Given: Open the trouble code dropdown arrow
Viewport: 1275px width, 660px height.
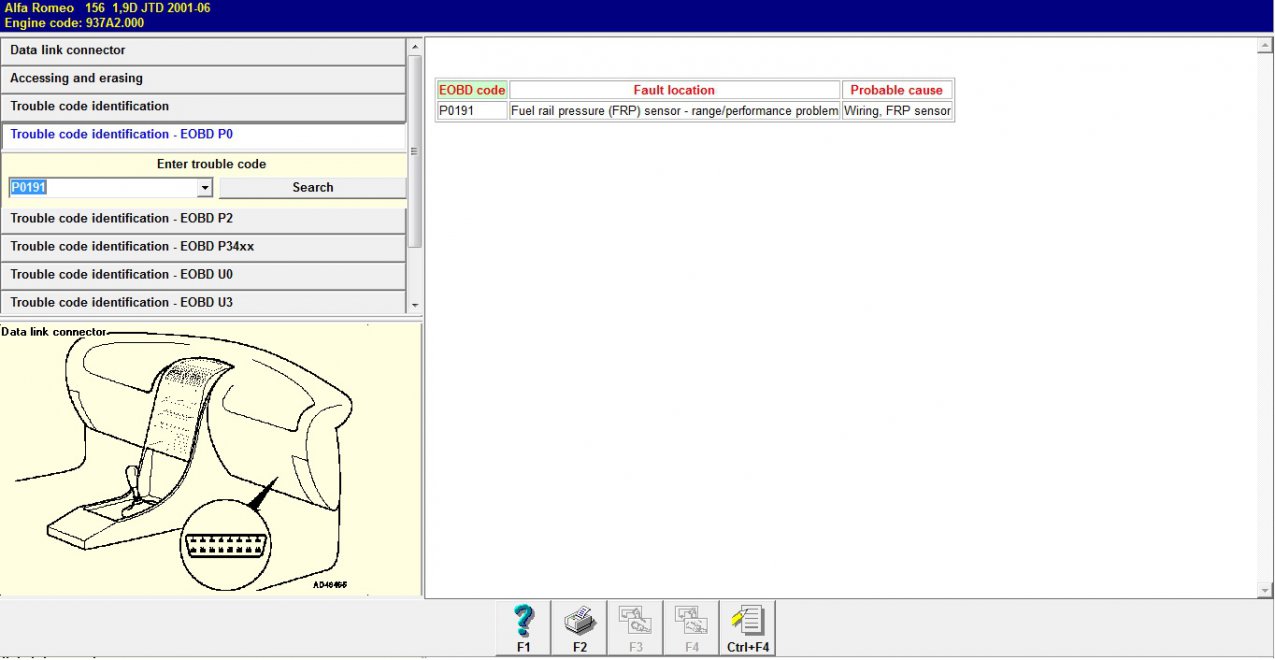Looking at the screenshot, I should (x=205, y=188).
